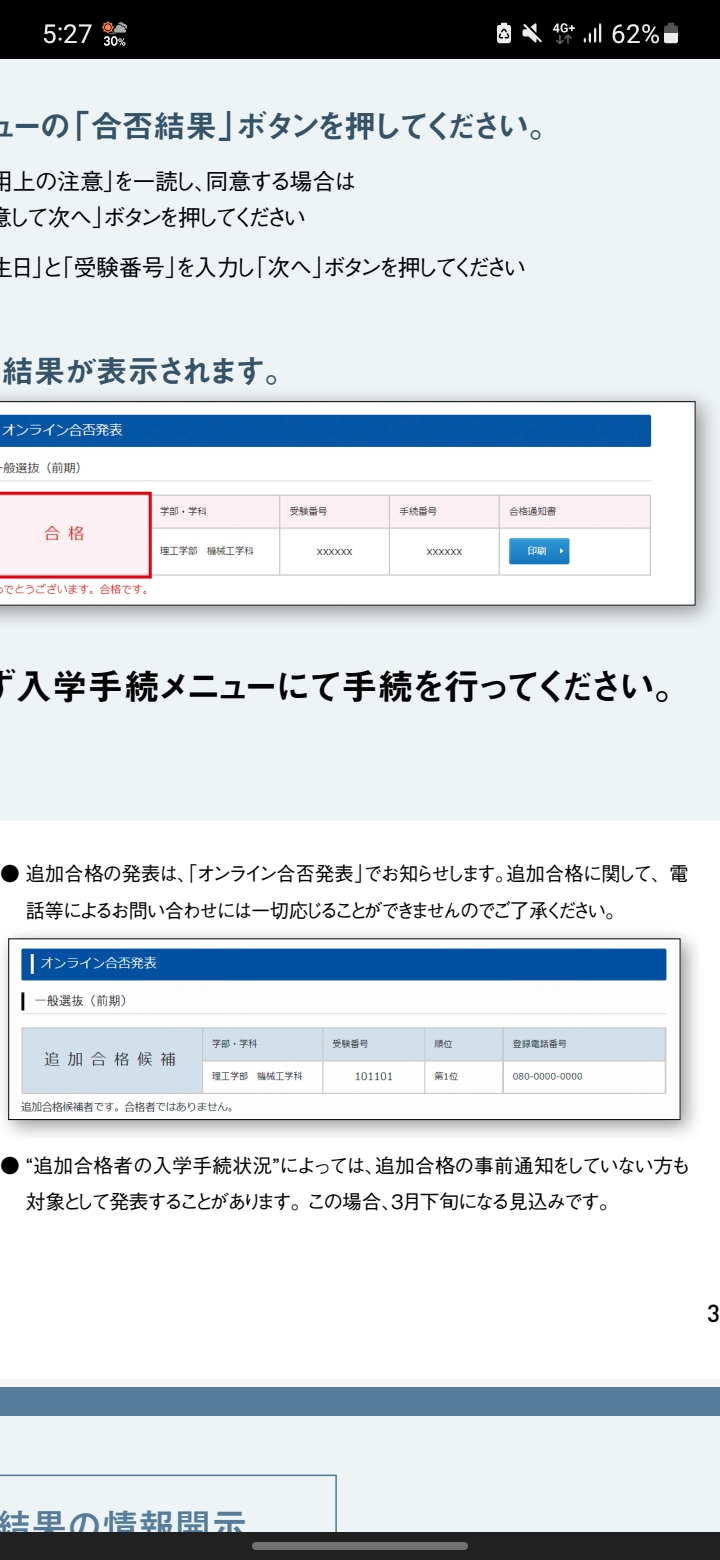Viewport: 720px width, 1560px height.
Task: Tap the signal strength bars icon
Action: click(593, 34)
